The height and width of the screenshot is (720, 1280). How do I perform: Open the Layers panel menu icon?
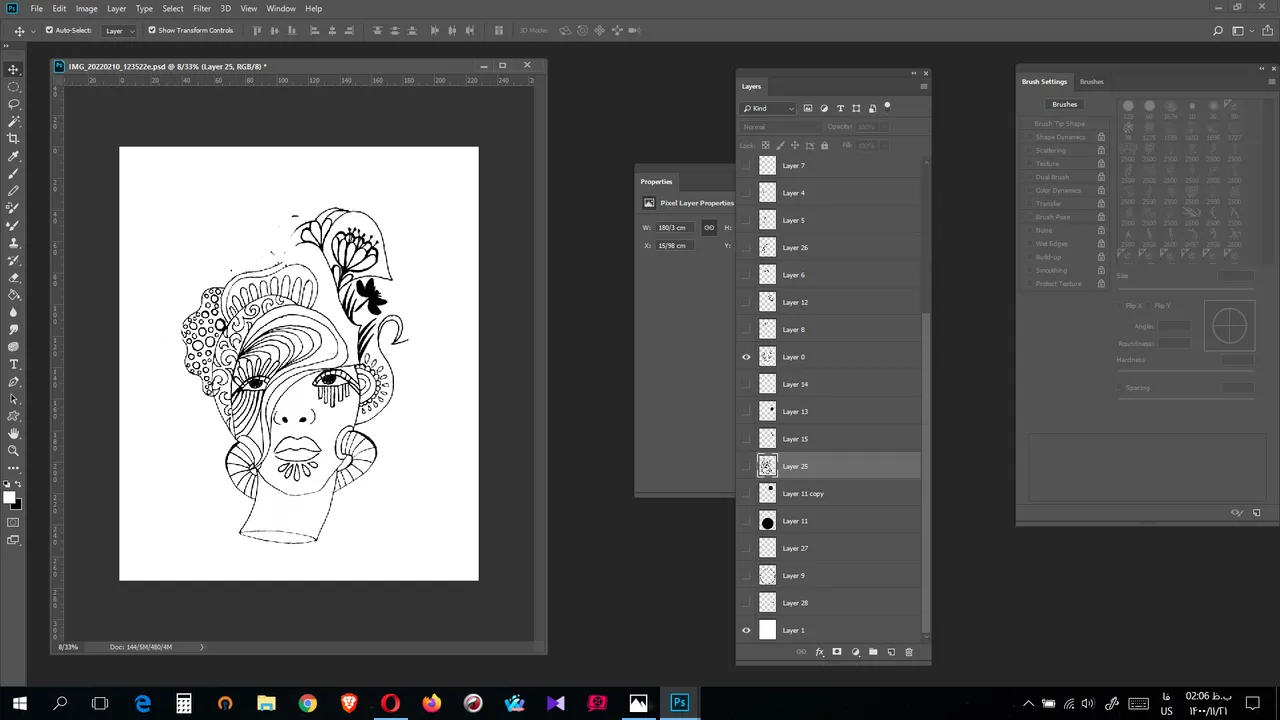pyautogui.click(x=923, y=86)
